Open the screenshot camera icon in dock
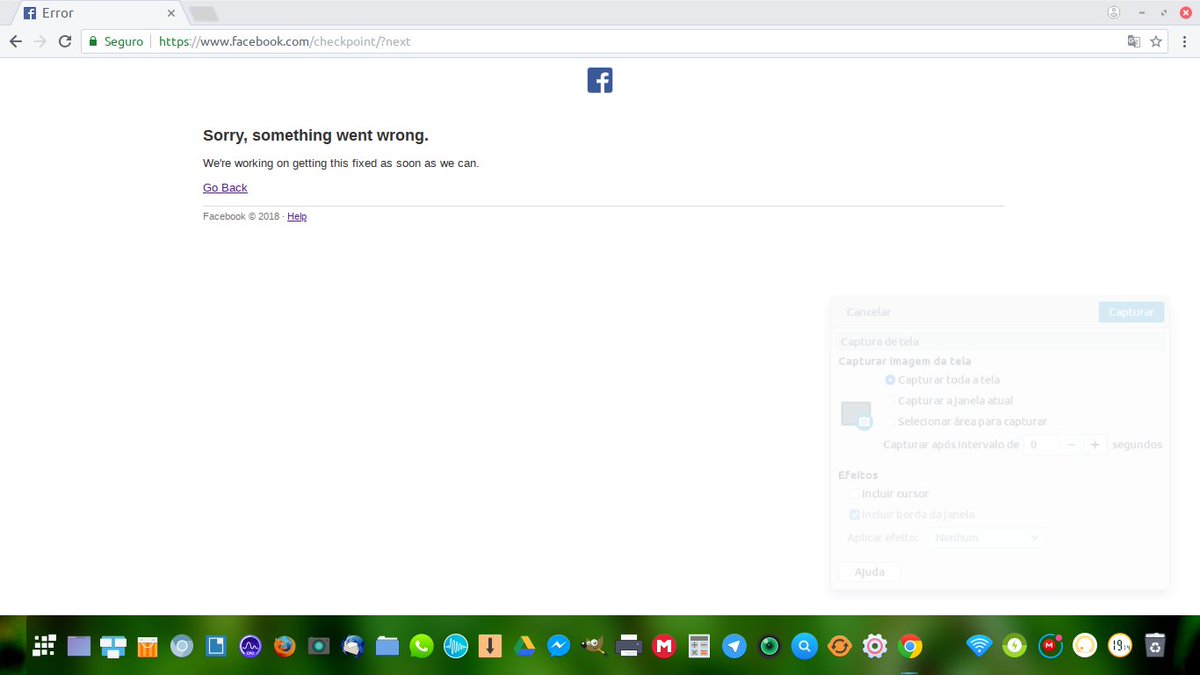Screen dimensions: 1200x675 [x=319, y=646]
